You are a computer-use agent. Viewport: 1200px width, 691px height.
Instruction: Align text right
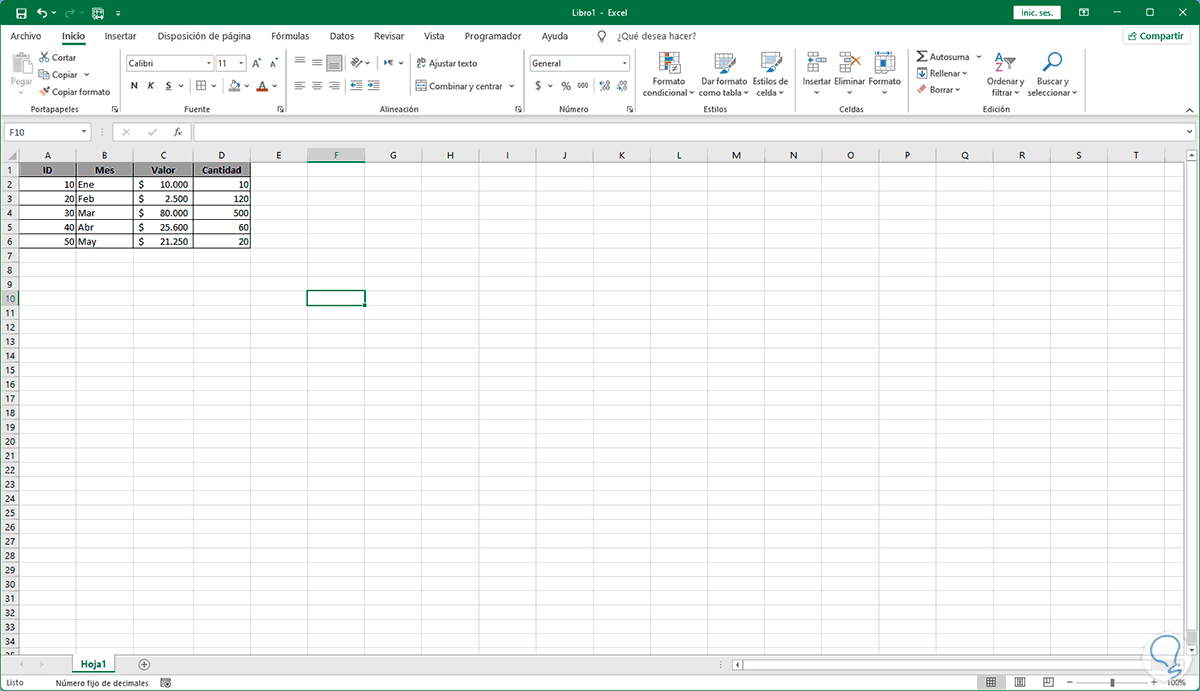[334, 86]
